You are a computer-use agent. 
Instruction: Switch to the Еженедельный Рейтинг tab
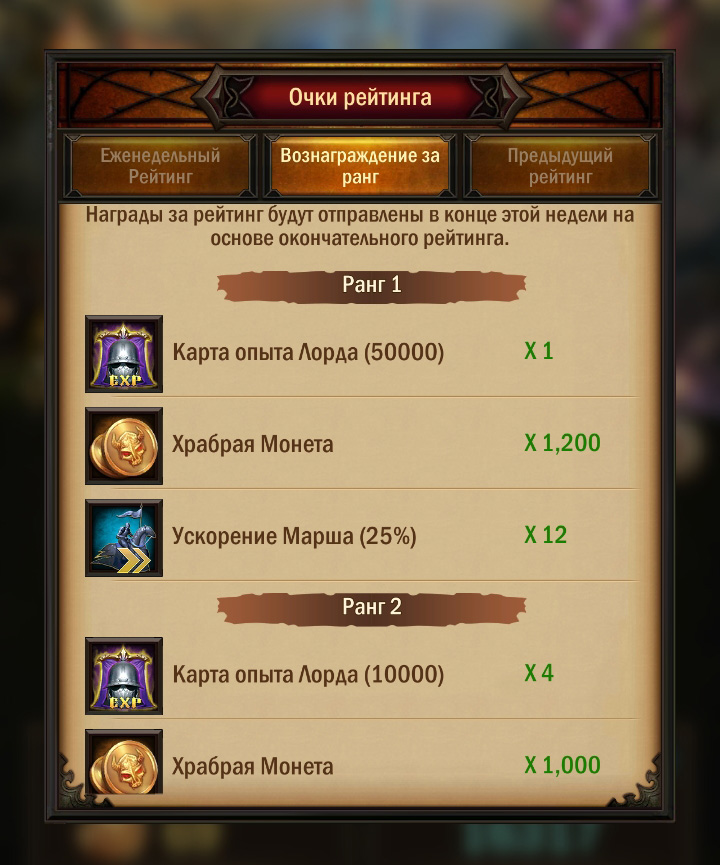point(160,166)
